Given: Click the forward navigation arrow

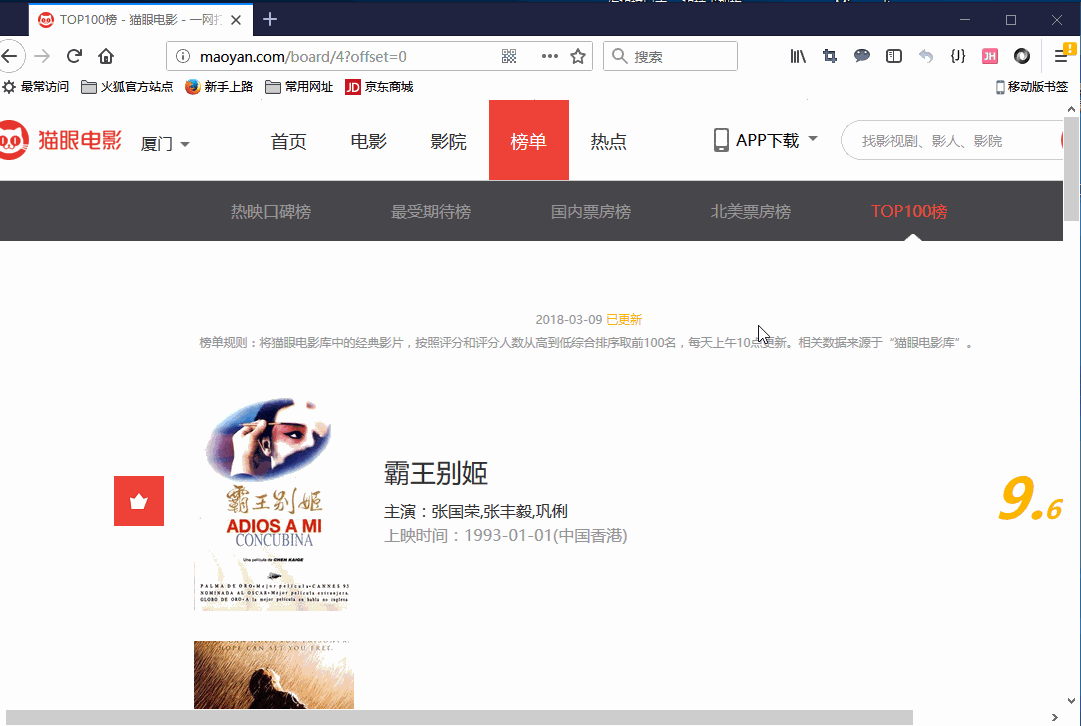Looking at the screenshot, I should (43, 57).
